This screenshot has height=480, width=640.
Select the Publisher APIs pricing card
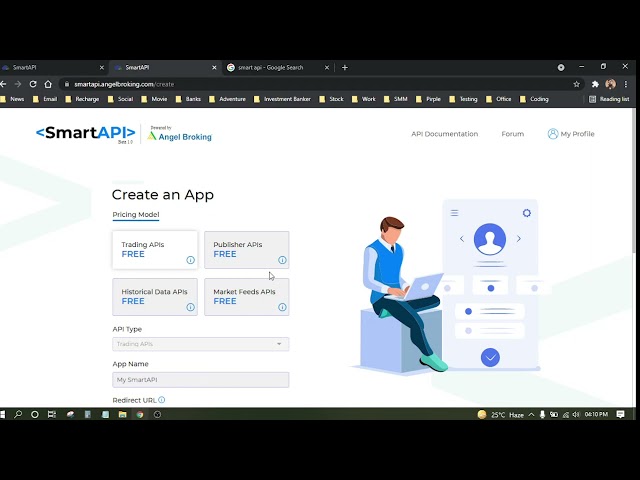[247, 250]
